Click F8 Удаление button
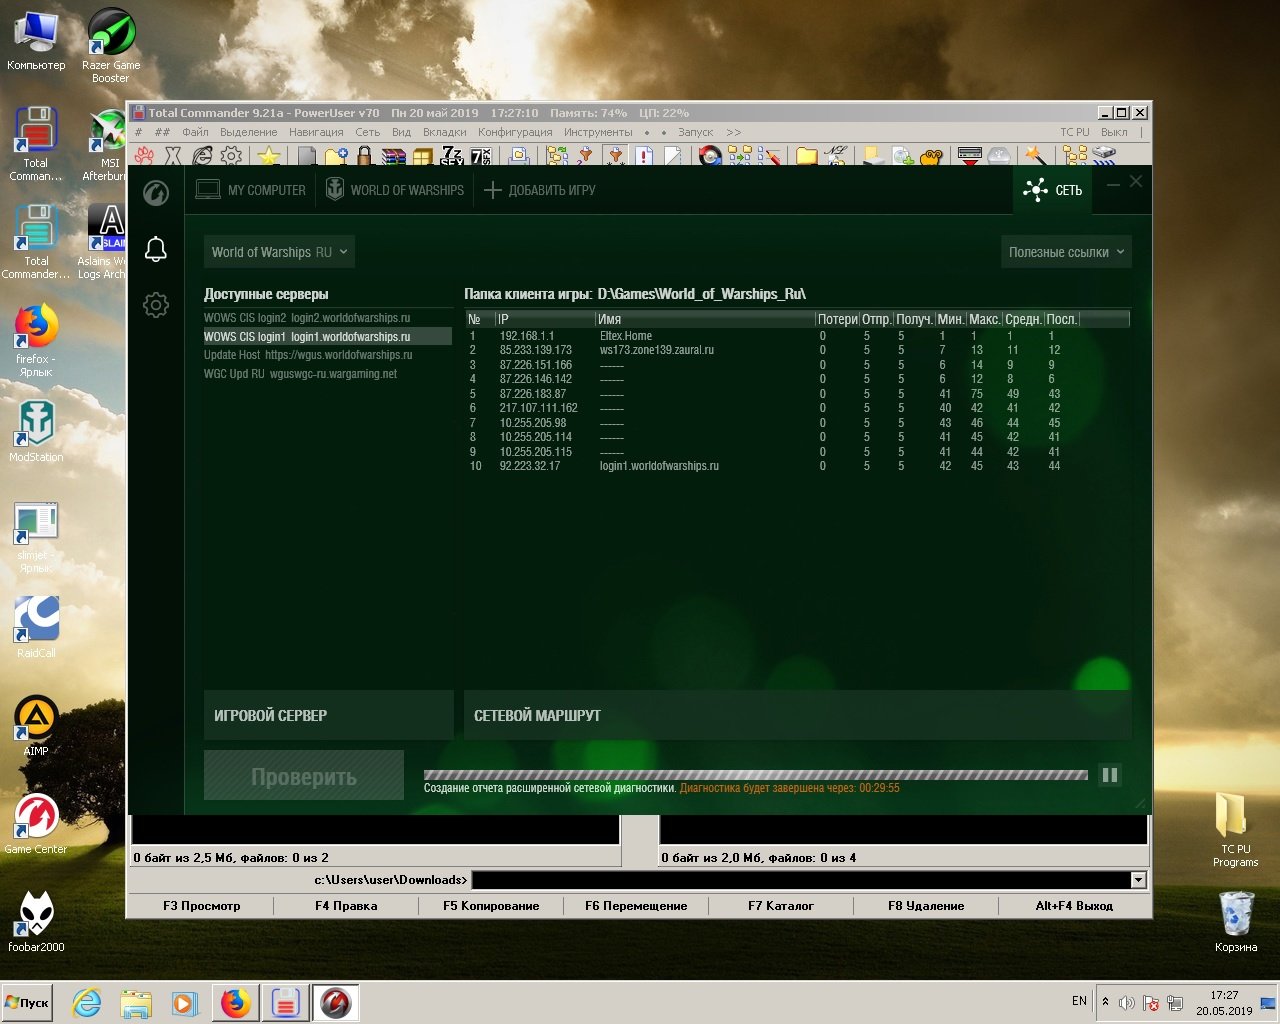Screen dimensions: 1280x1024 [x=926, y=906]
